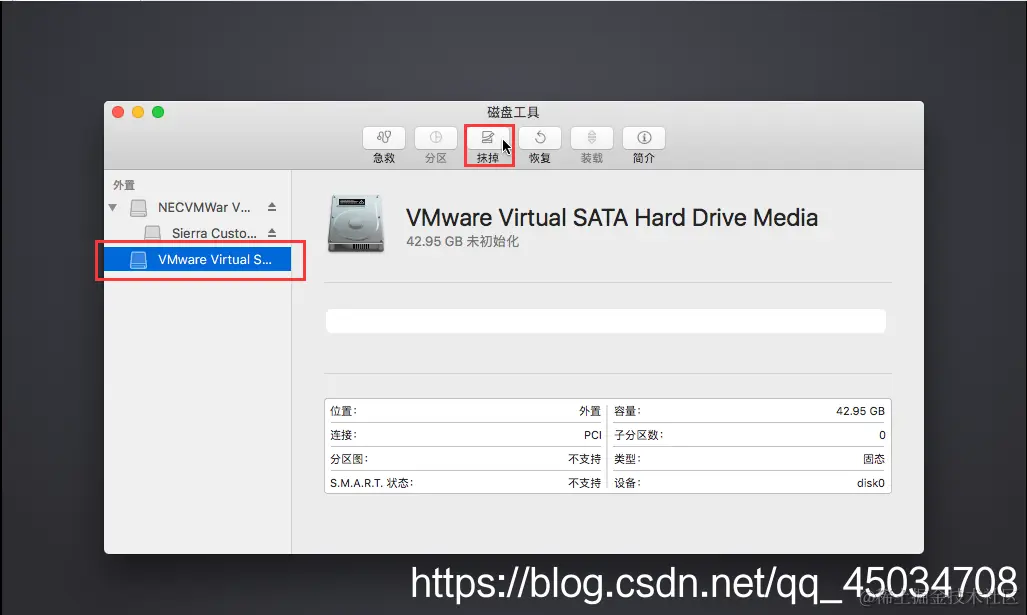Click the 子分区数 value 0
This screenshot has height=615, width=1027.
[882, 435]
